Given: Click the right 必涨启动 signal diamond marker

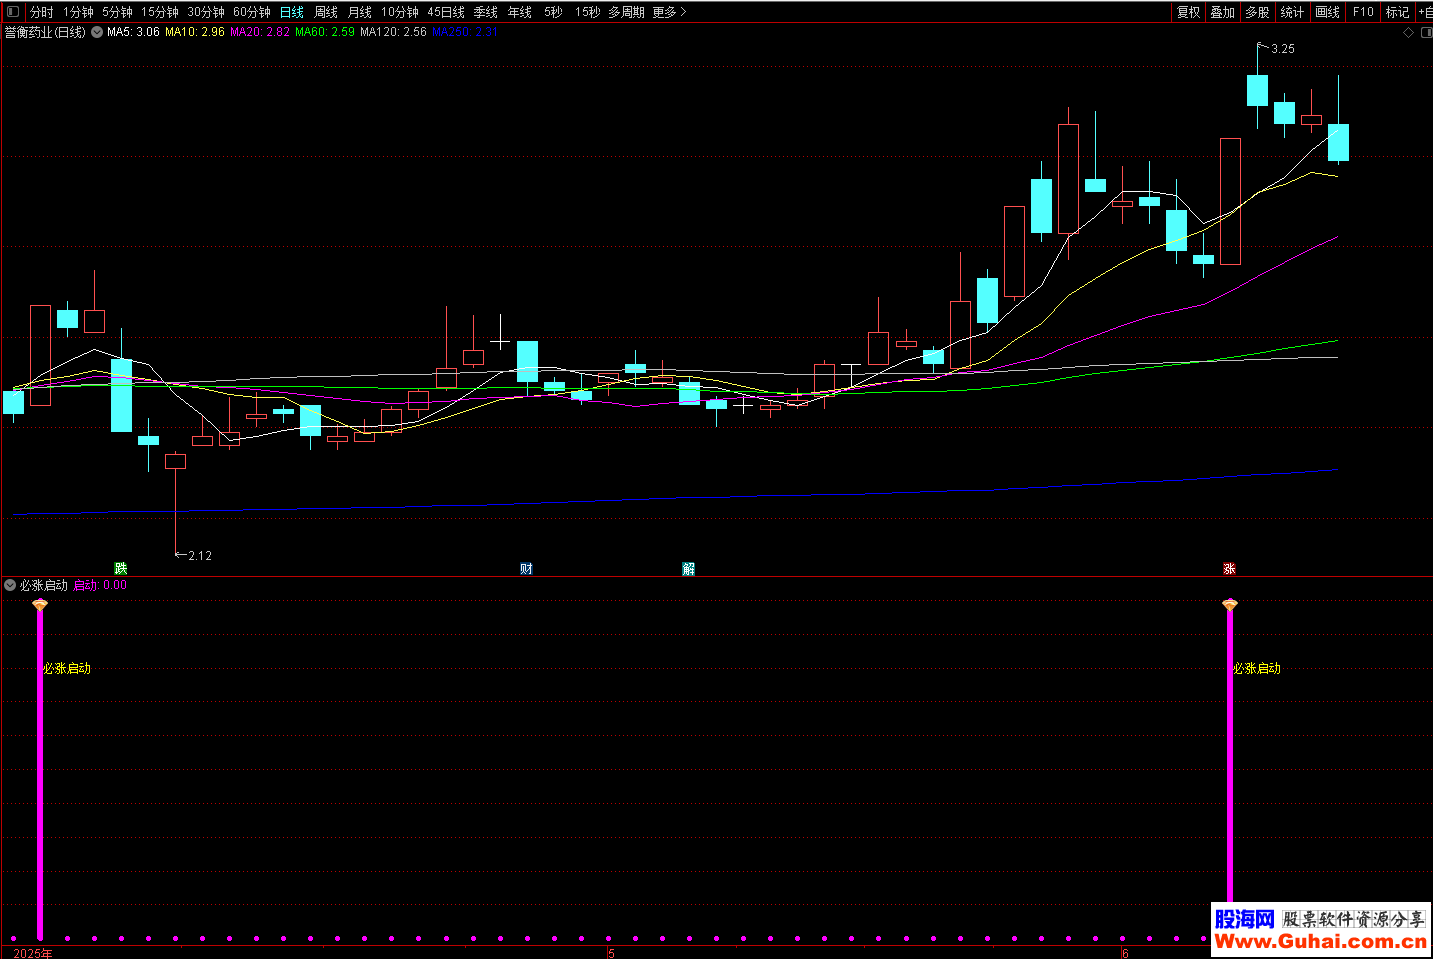Looking at the screenshot, I should click(1230, 605).
